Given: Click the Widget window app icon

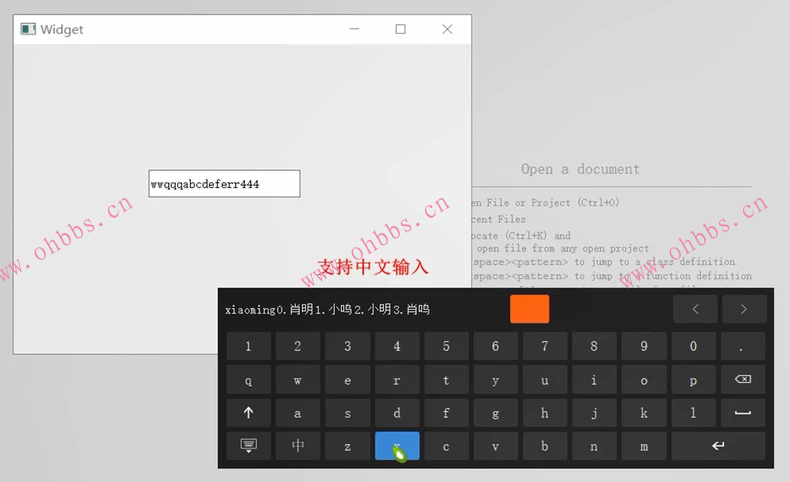Looking at the screenshot, I should 28,29.
